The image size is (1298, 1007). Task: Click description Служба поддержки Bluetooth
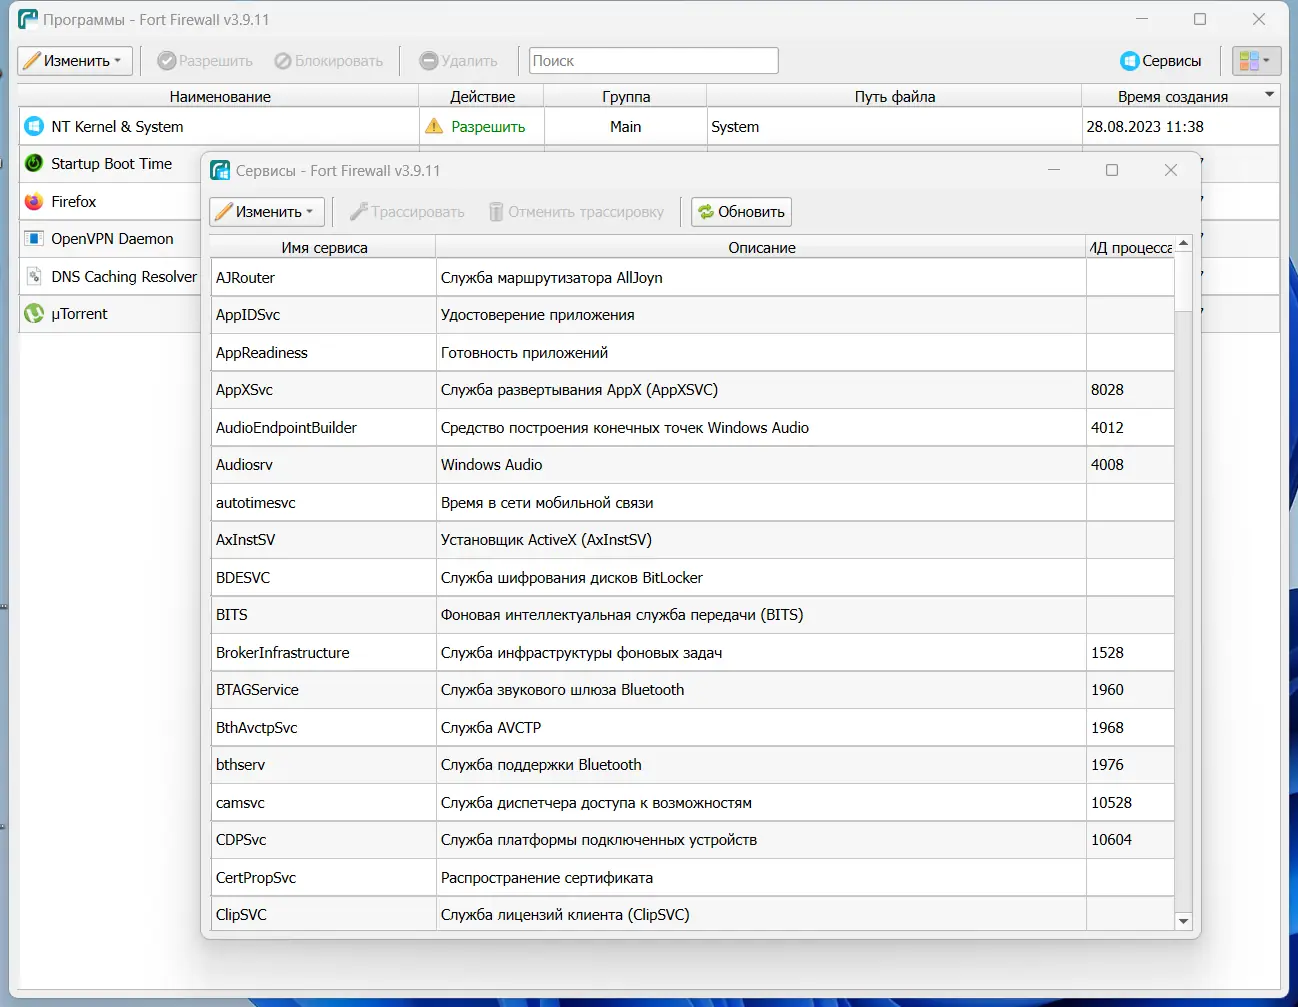pos(541,765)
